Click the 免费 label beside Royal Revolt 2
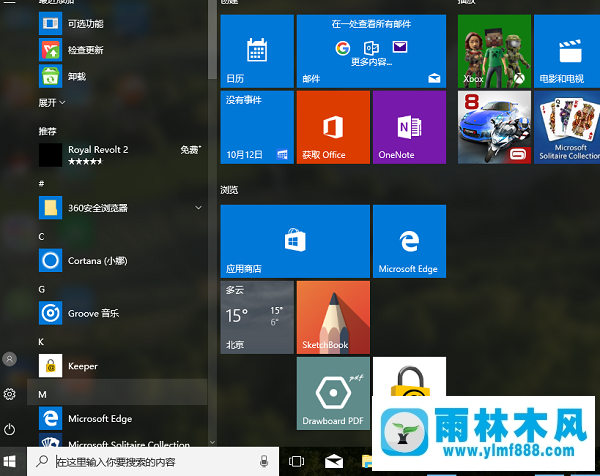Viewport: 600px width, 476px height. [190, 150]
